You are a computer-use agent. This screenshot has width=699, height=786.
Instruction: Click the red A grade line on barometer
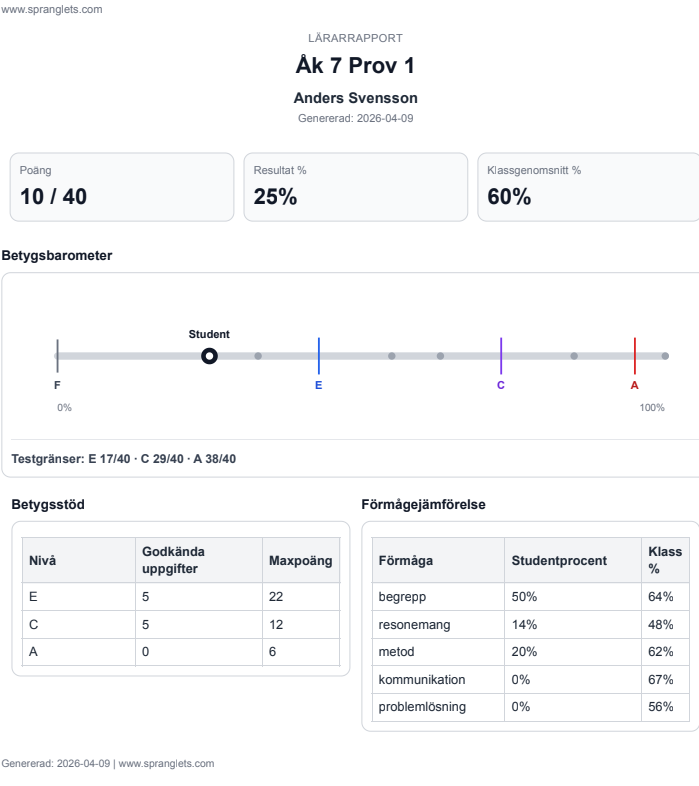[634, 355]
